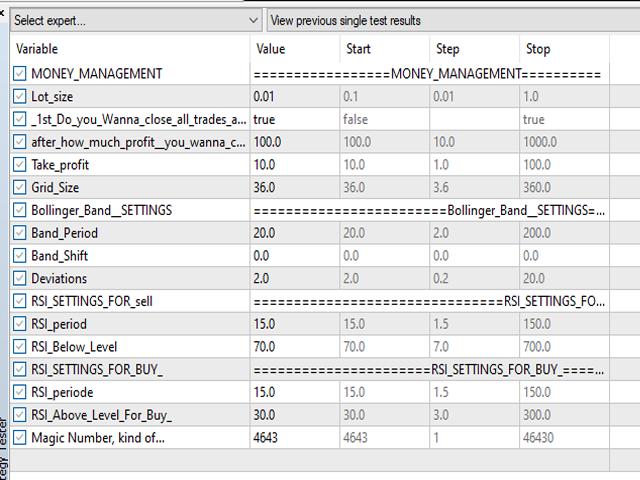Expand the View previous single test results dropdown
The height and width of the screenshot is (480, 640).
pos(450,20)
